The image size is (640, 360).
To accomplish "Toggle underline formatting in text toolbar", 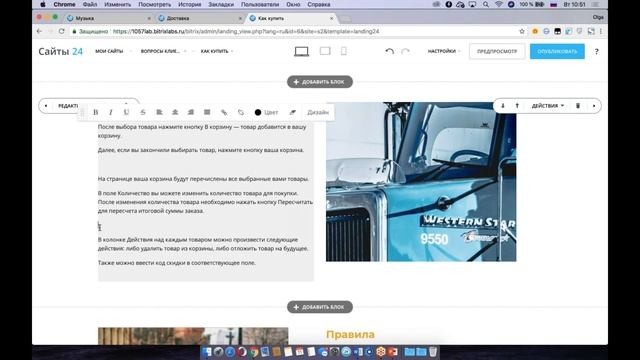I will [127, 112].
